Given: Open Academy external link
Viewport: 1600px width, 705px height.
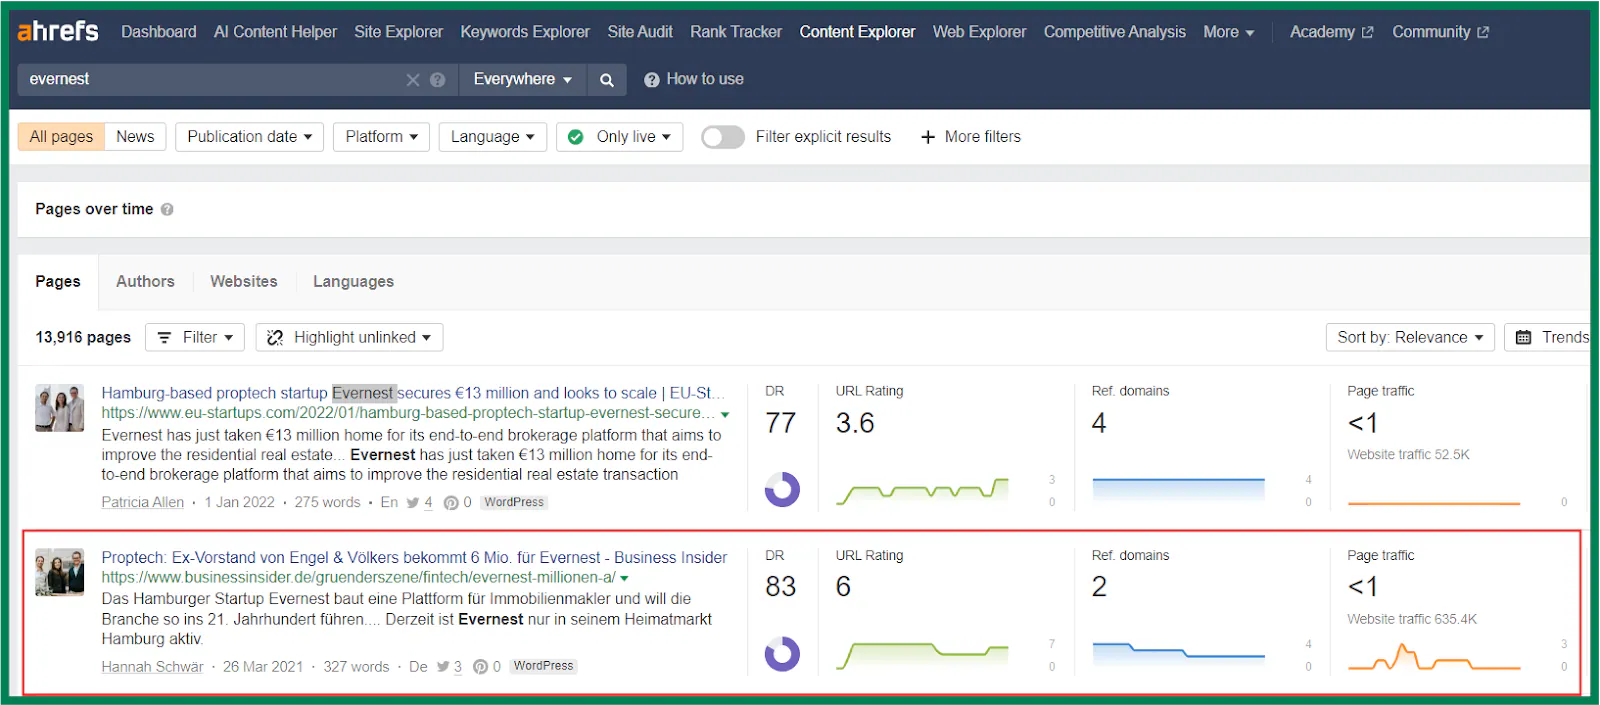Looking at the screenshot, I should [x=1331, y=32].
